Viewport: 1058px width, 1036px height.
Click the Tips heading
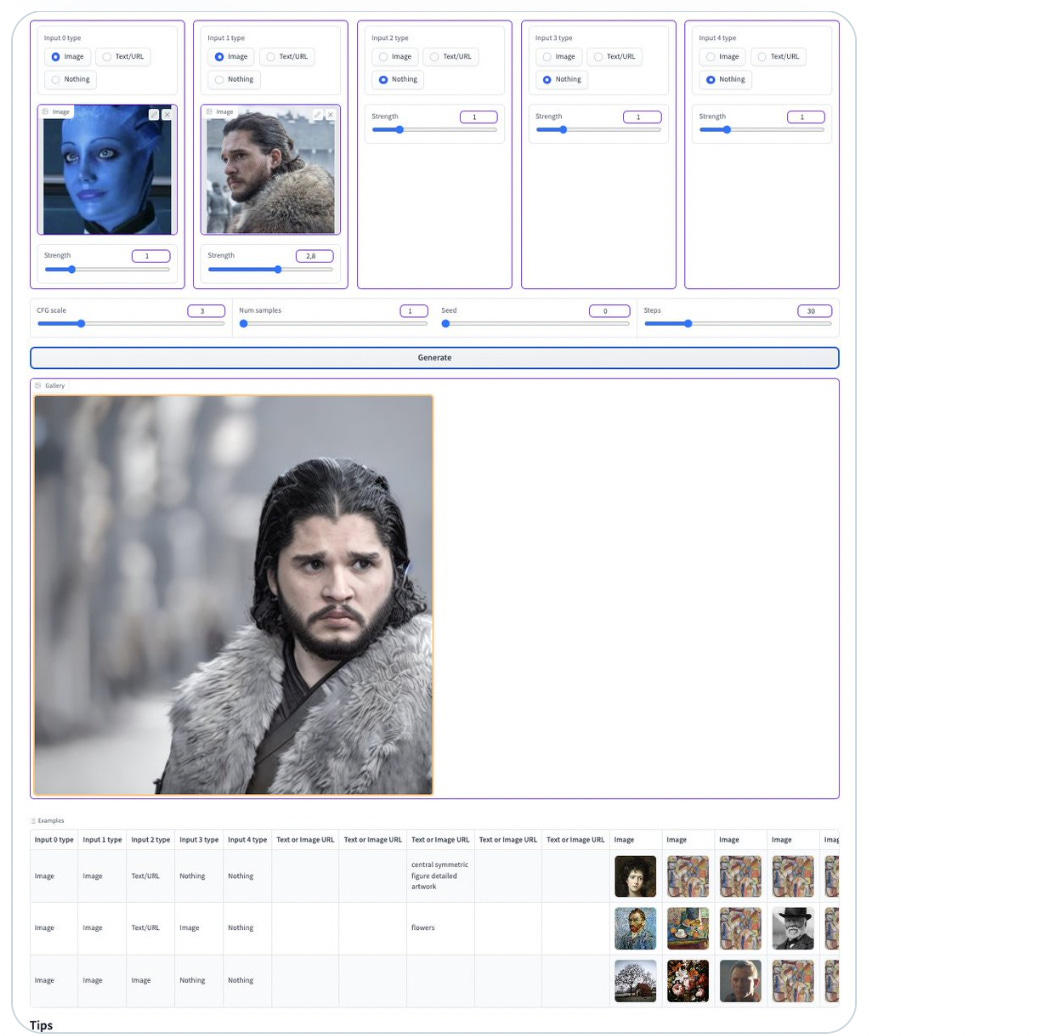41,1025
